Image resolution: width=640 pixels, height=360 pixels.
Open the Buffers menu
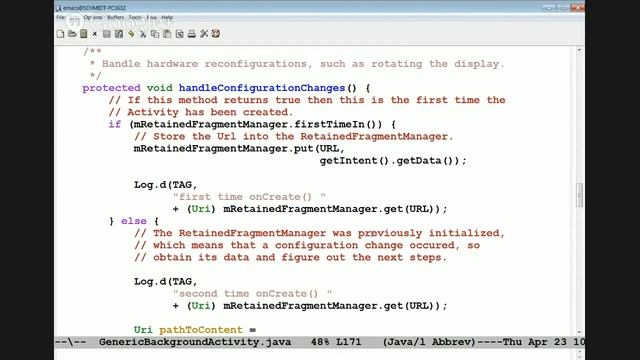point(116,18)
